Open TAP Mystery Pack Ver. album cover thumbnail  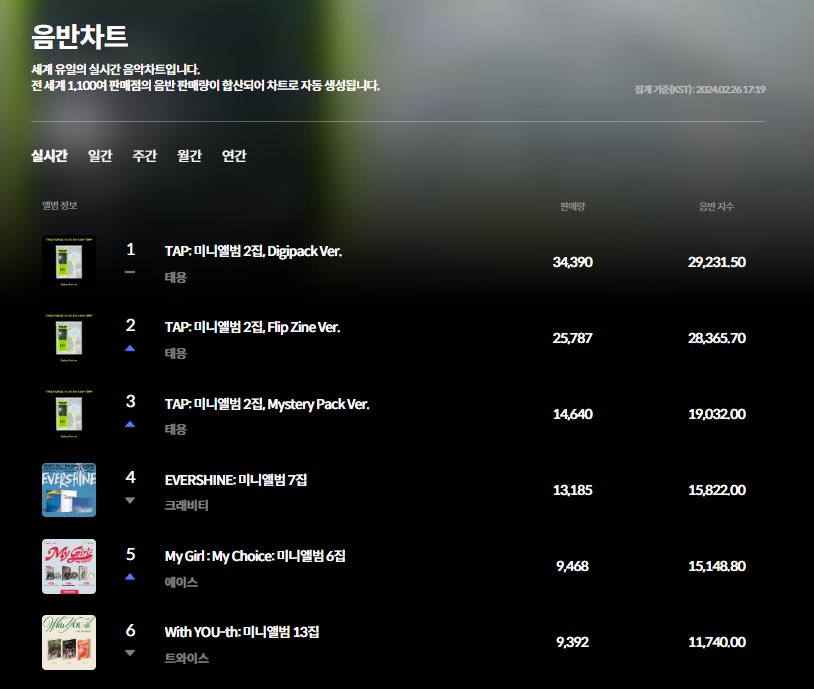69,414
